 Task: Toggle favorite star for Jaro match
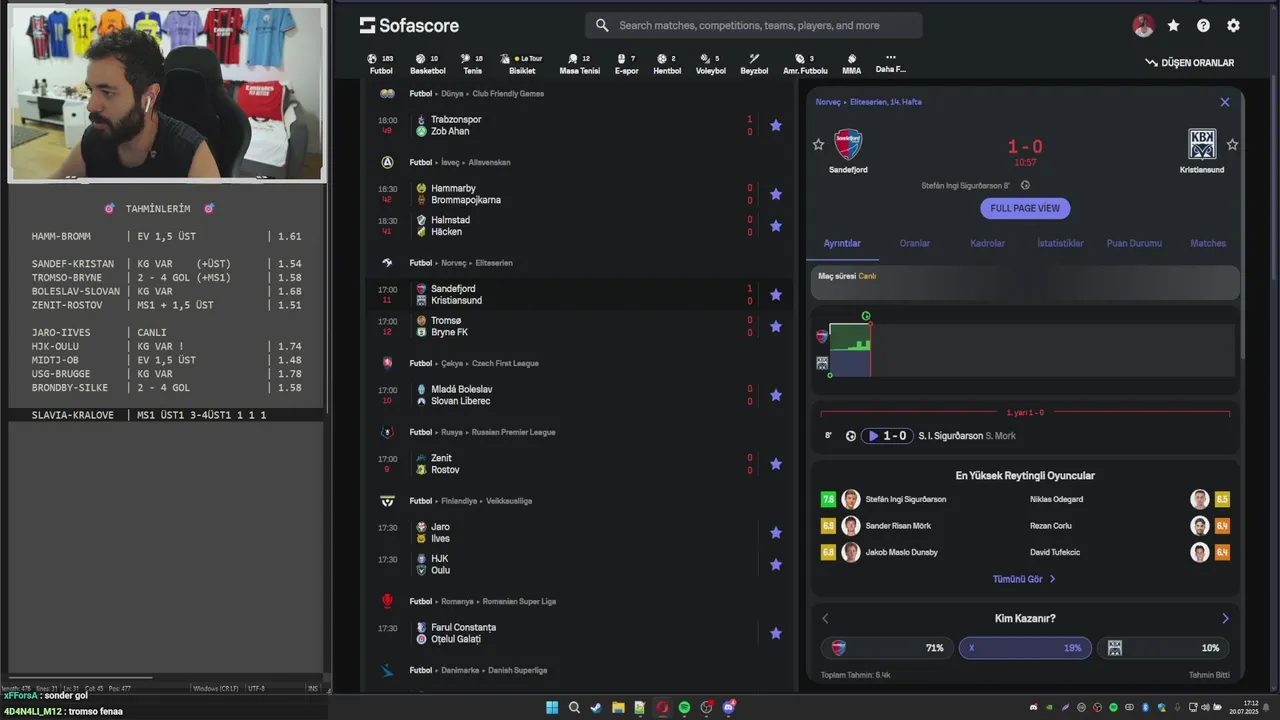point(776,533)
